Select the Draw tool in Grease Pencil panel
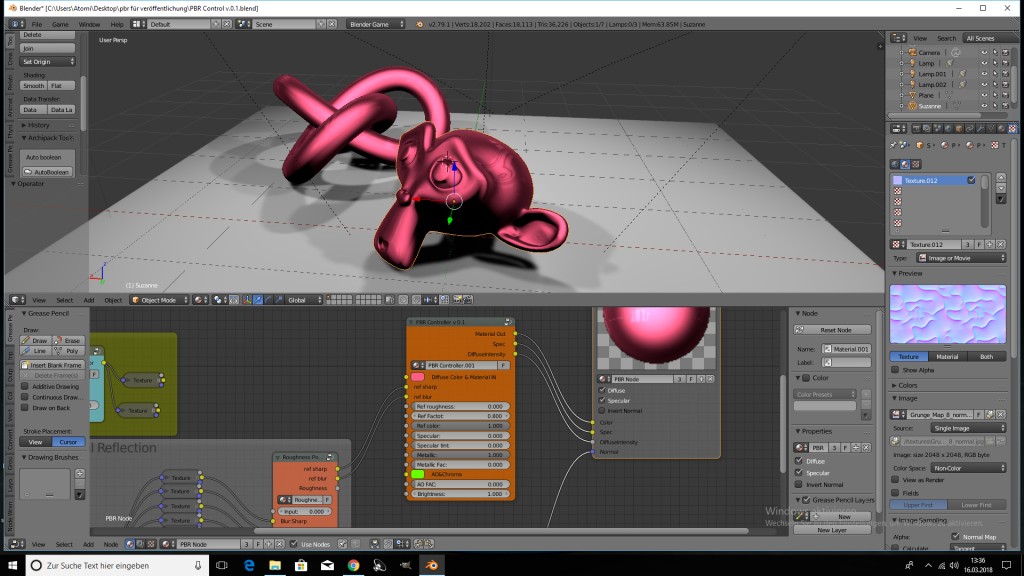The width and height of the screenshot is (1024, 576). click(x=37, y=340)
